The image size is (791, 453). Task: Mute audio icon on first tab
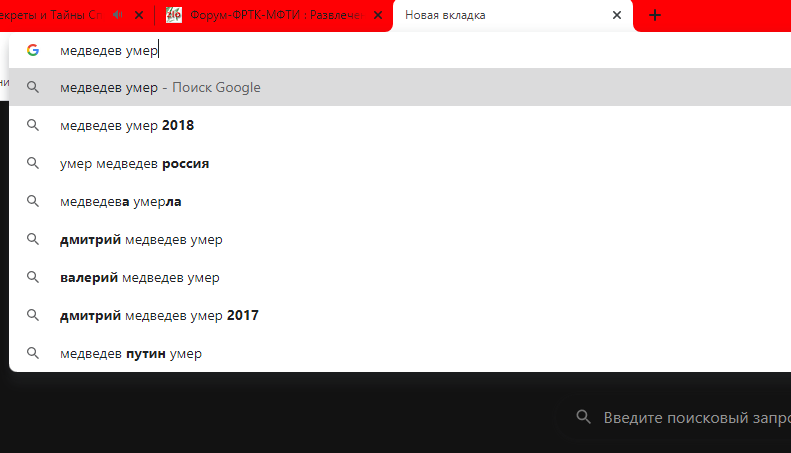118,15
